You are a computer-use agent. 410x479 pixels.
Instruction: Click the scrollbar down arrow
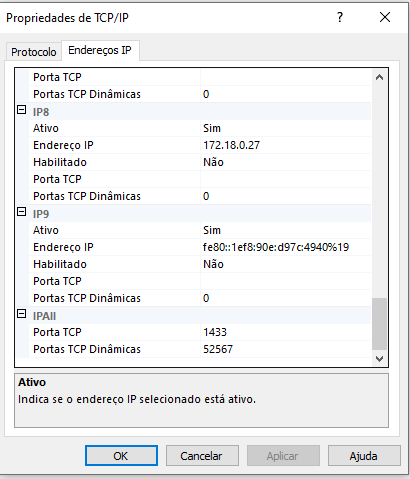[379, 359]
